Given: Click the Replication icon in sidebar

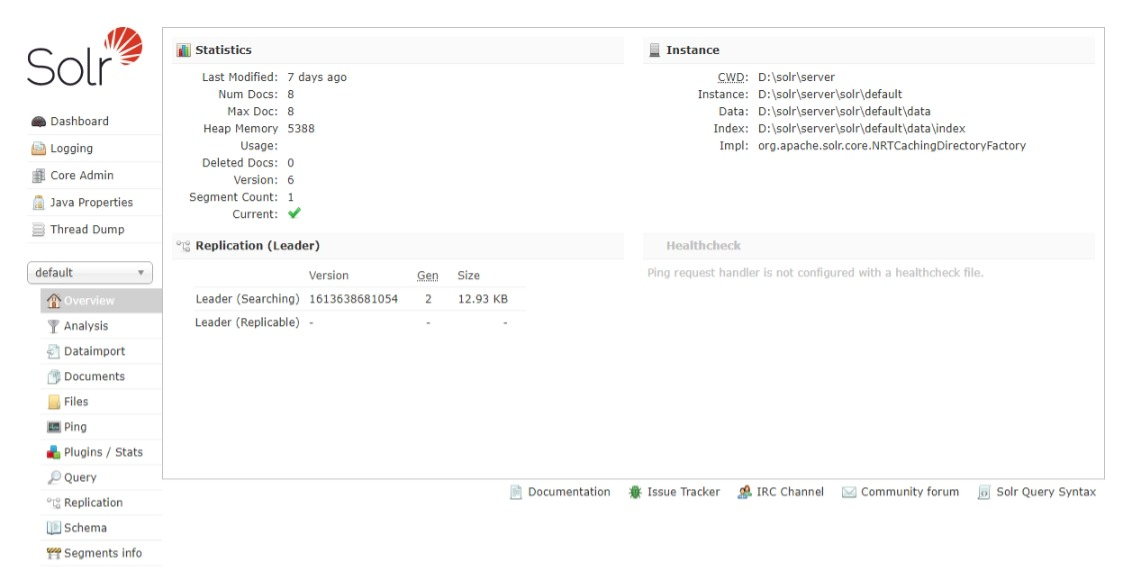Looking at the screenshot, I should pyautogui.click(x=53, y=503).
